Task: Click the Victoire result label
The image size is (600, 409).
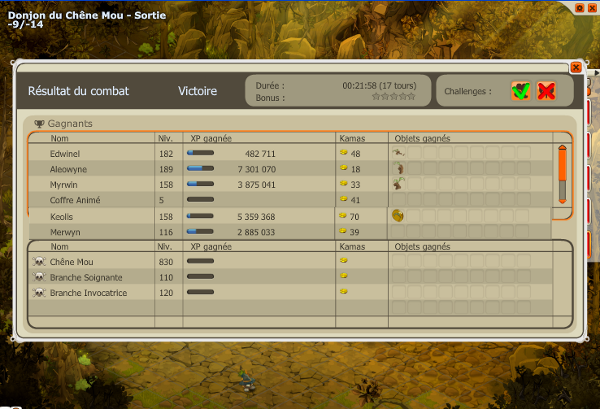Action: (x=197, y=91)
